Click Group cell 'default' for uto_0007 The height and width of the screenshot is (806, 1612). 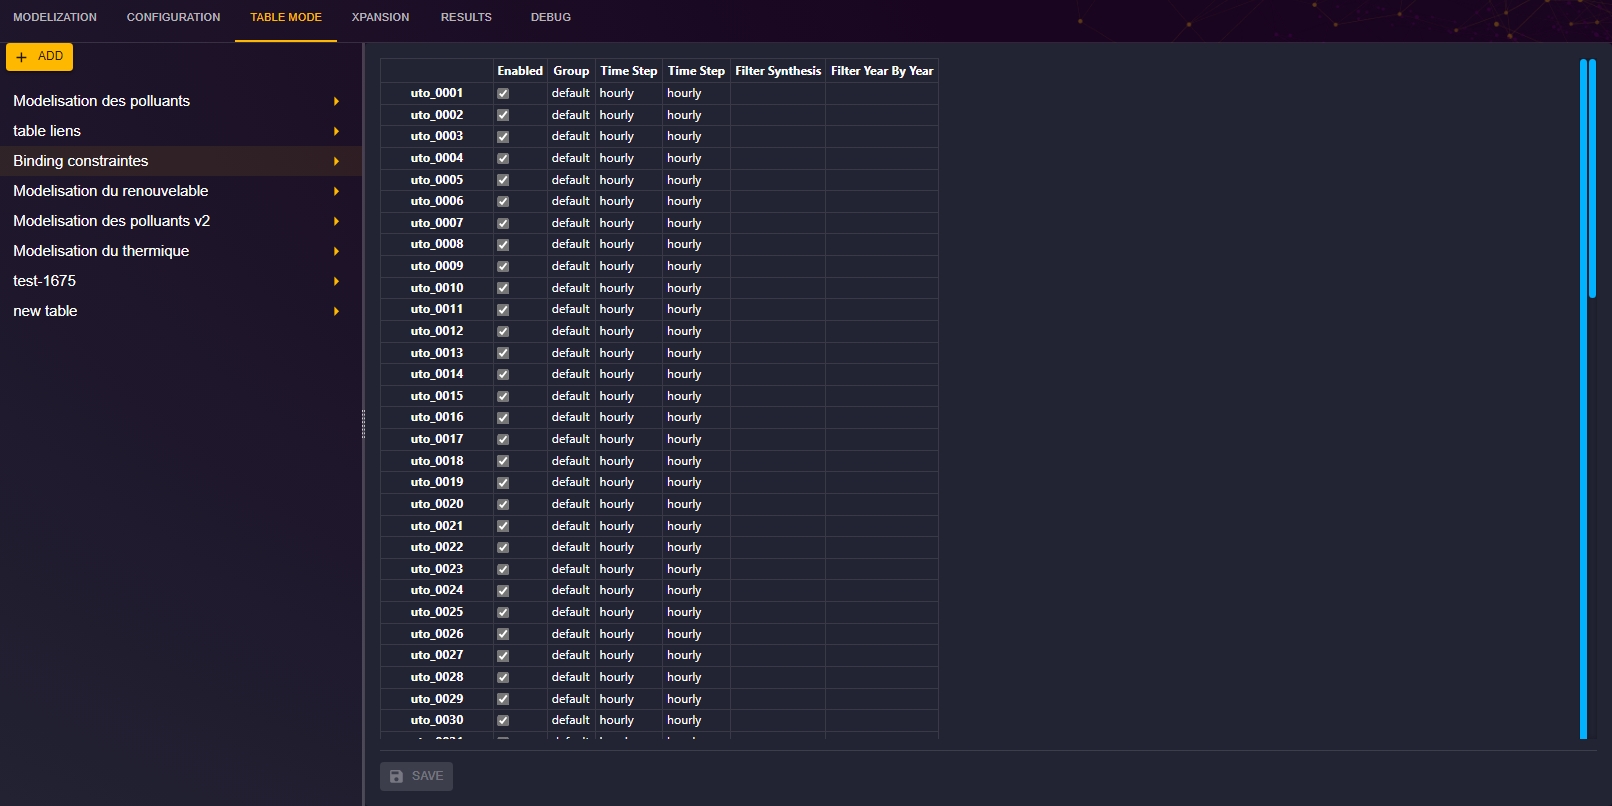click(x=571, y=223)
